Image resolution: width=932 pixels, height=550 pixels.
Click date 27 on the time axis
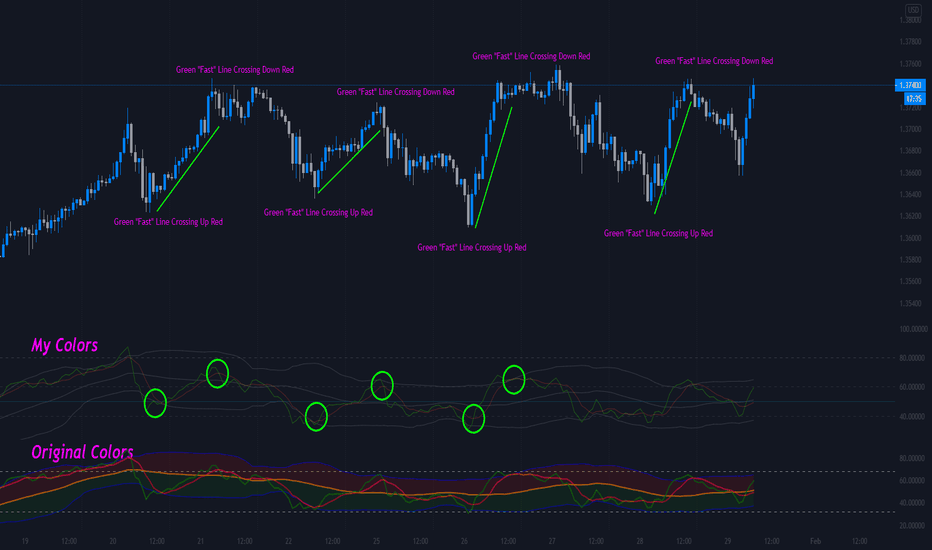pos(552,541)
